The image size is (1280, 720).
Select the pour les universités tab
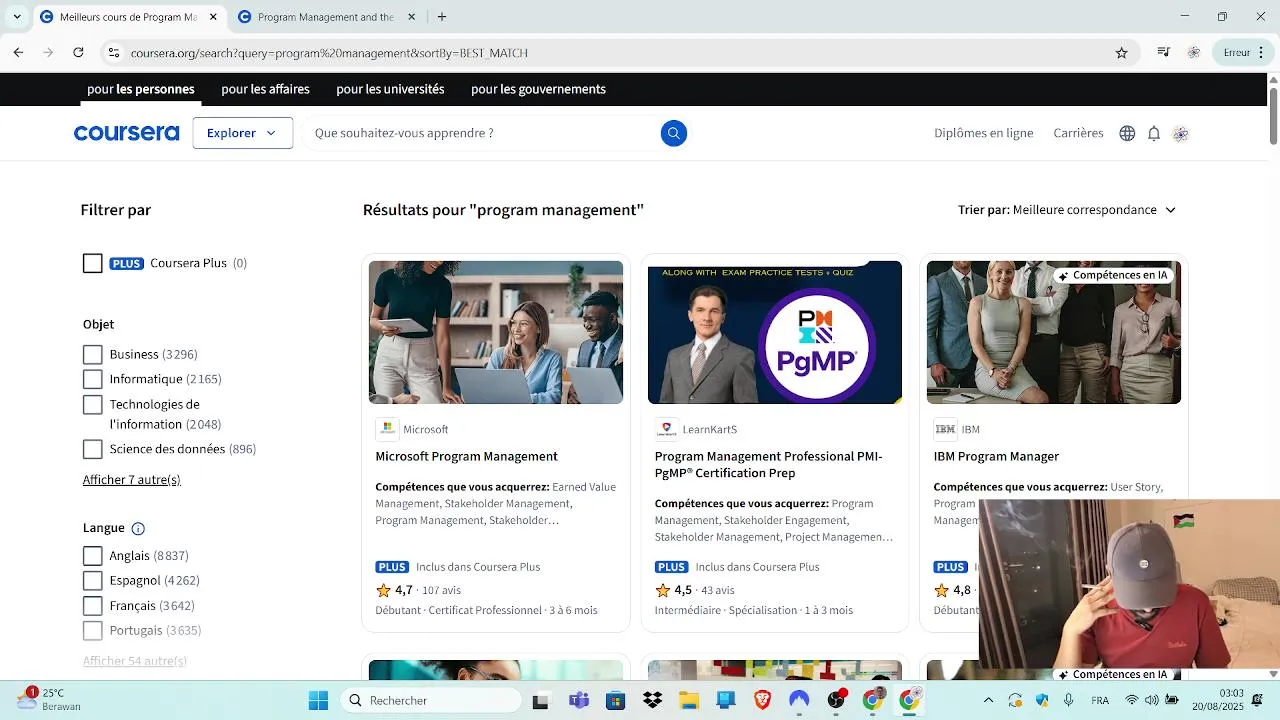pos(390,89)
